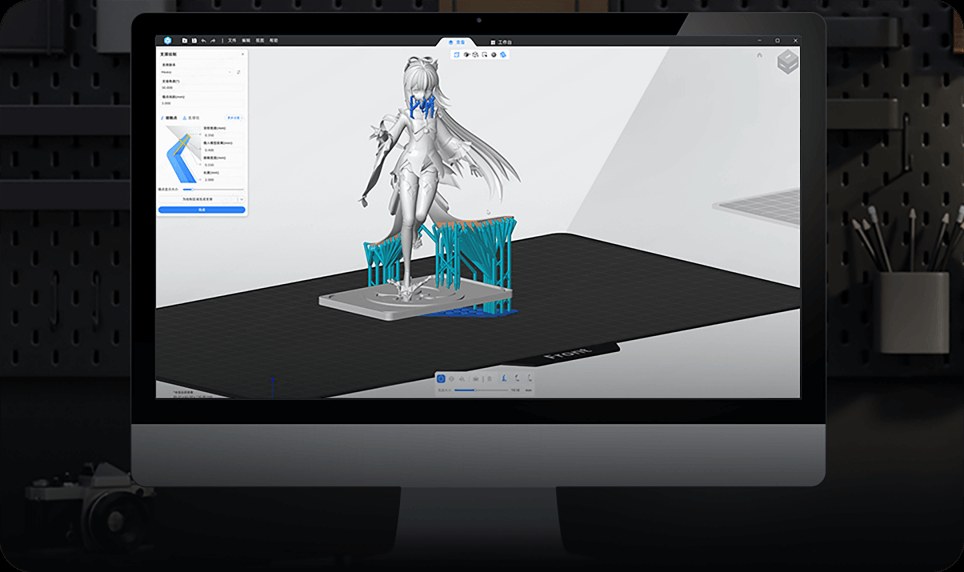Switch to the workbench tab with grid icon
Screen dimensions: 964x572
(501, 42)
